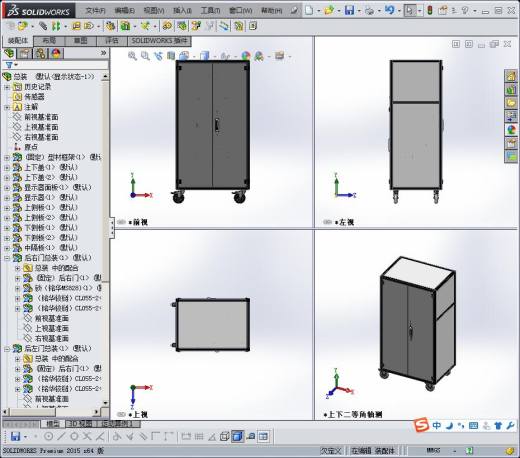Image resolution: width=520 pixels, height=458 pixels.
Task: Select the 原点 origin tree item
Action: [x=31, y=147]
